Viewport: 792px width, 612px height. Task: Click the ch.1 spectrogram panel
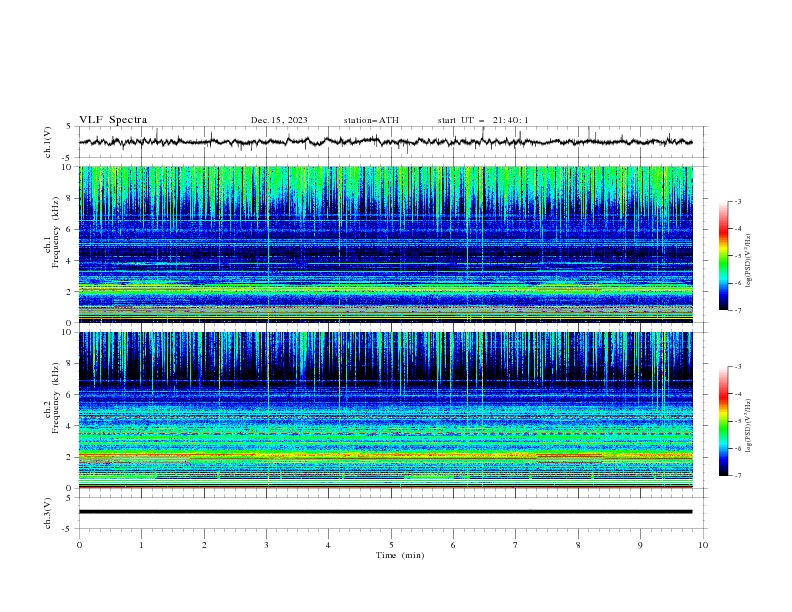tap(385, 244)
